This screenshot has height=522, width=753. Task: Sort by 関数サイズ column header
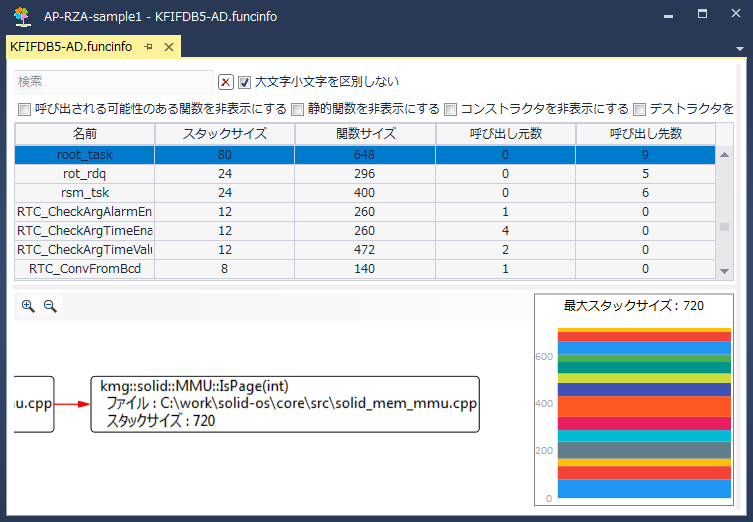(x=365, y=134)
